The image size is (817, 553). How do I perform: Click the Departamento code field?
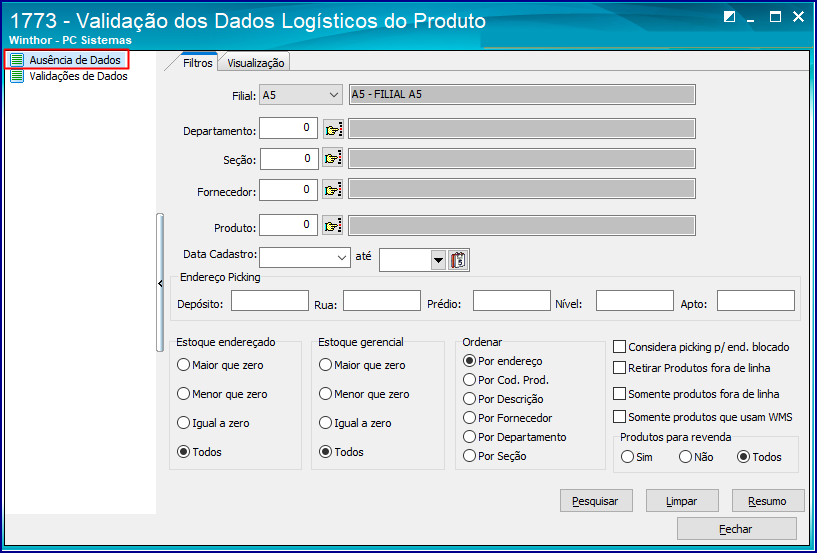pos(288,128)
